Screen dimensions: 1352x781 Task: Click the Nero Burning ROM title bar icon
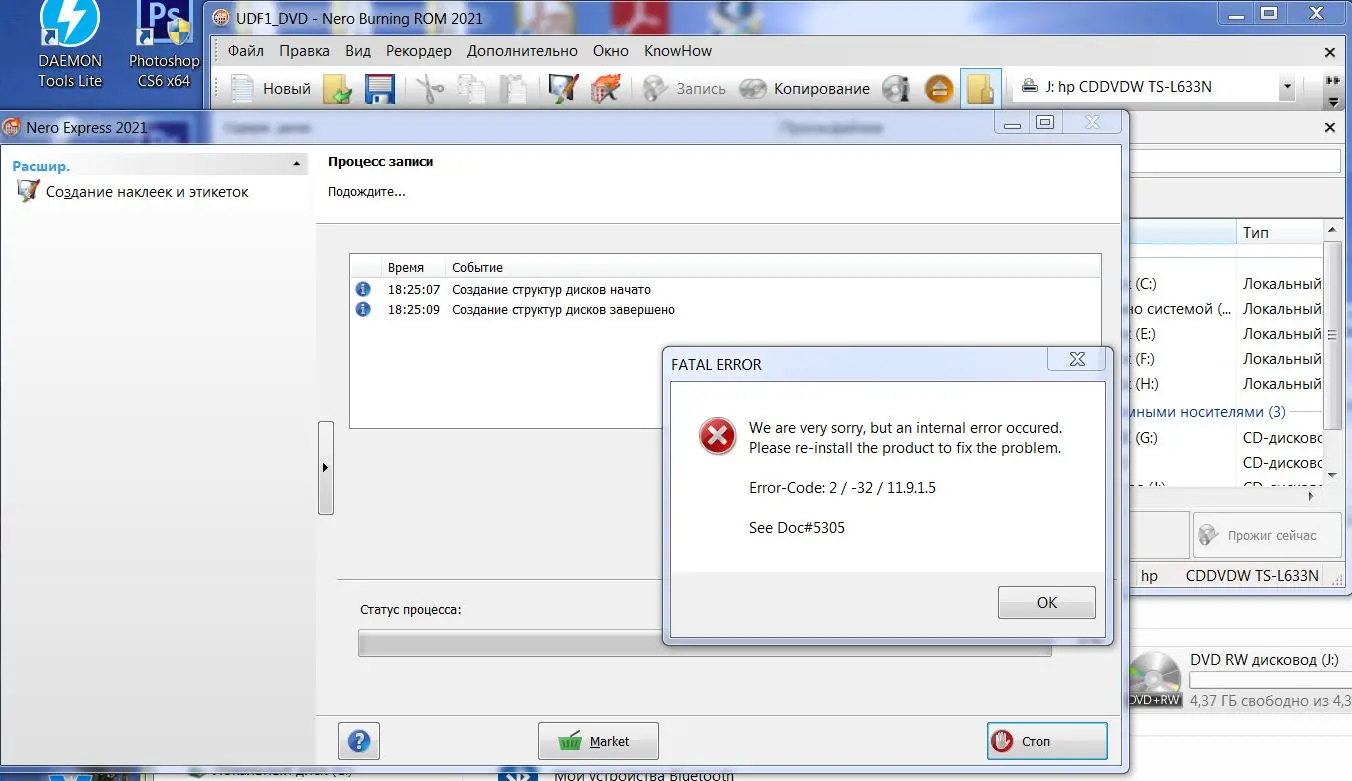pyautogui.click(x=221, y=18)
